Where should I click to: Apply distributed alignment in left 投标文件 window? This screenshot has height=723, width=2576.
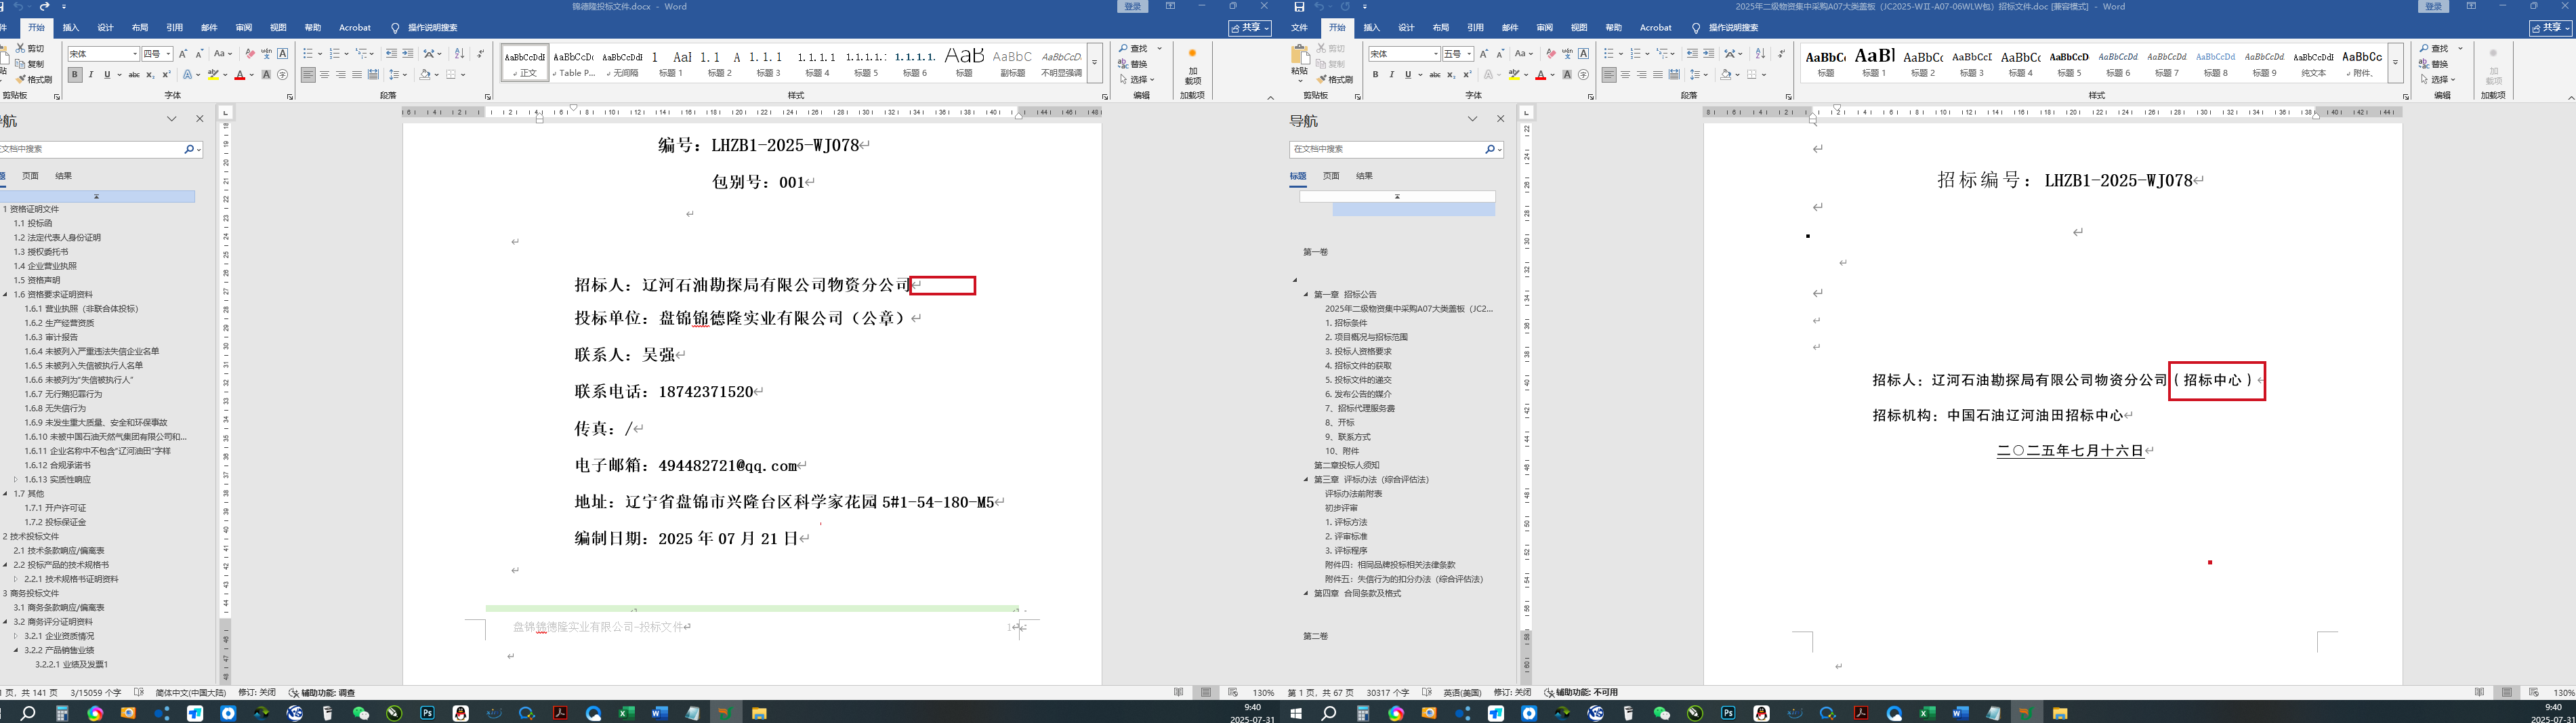point(373,75)
